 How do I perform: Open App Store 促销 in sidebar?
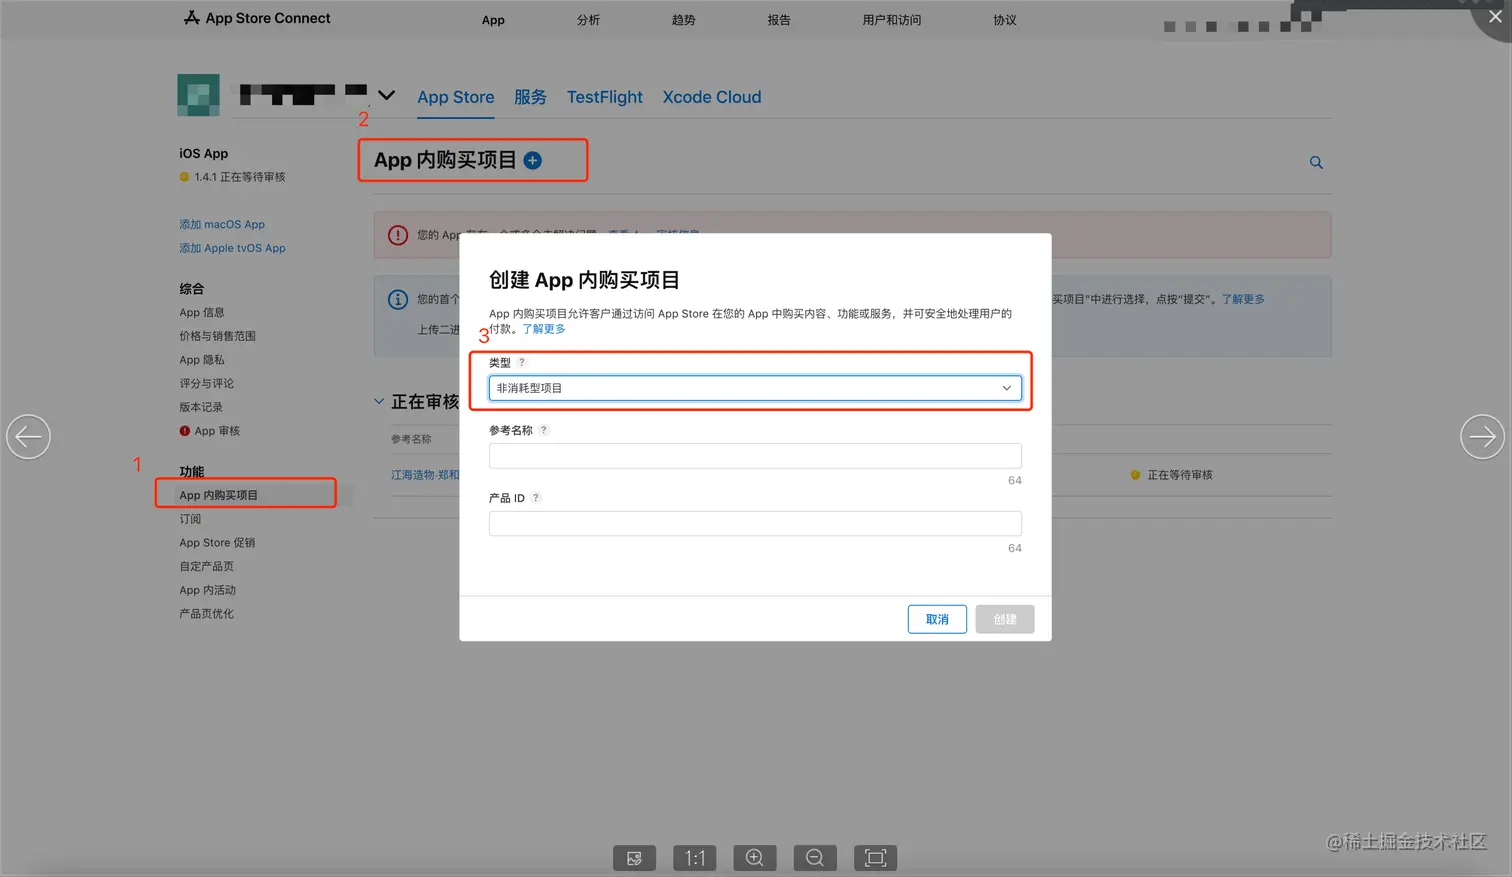click(x=217, y=543)
